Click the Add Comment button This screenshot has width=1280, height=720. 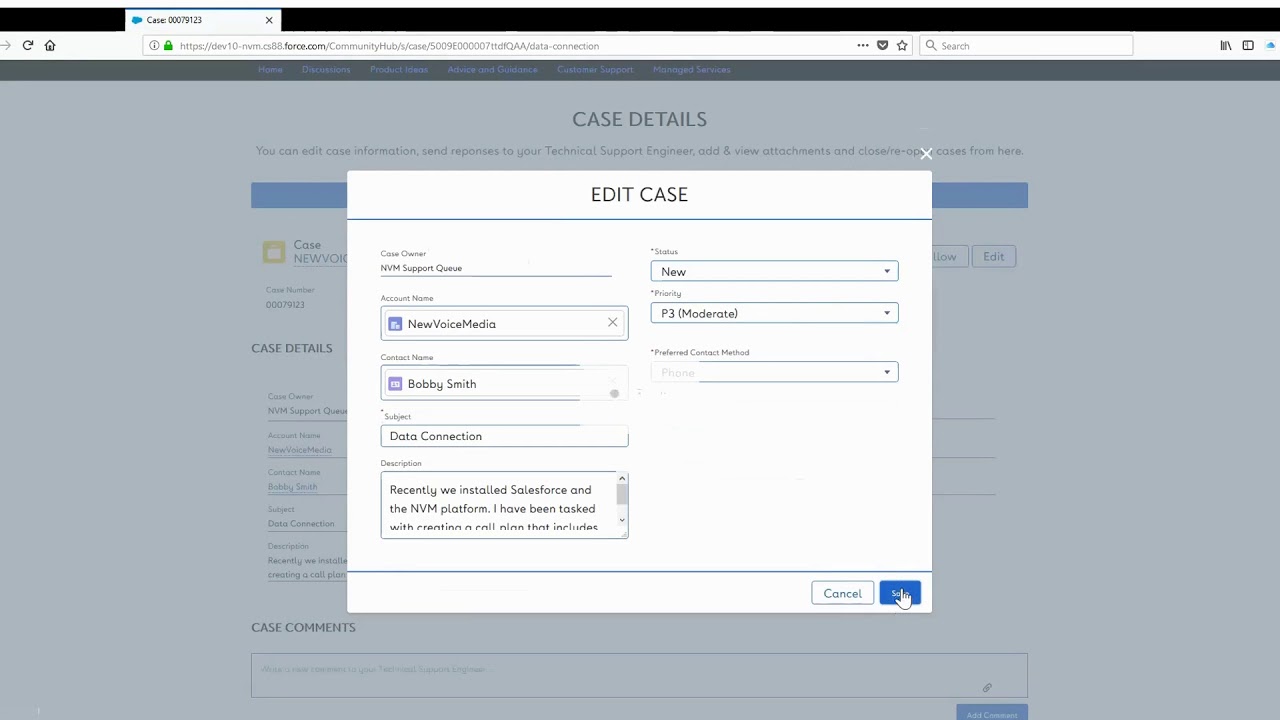(992, 714)
